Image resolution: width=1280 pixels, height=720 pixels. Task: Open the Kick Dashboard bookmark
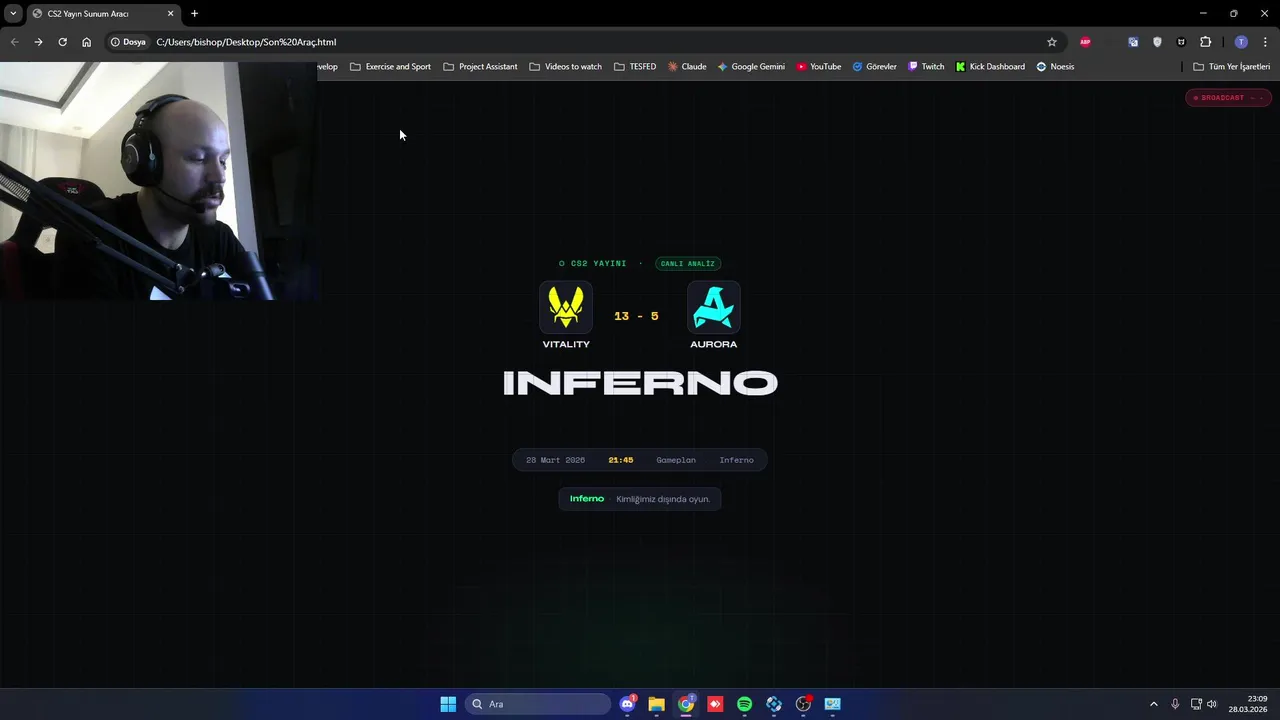coord(990,67)
